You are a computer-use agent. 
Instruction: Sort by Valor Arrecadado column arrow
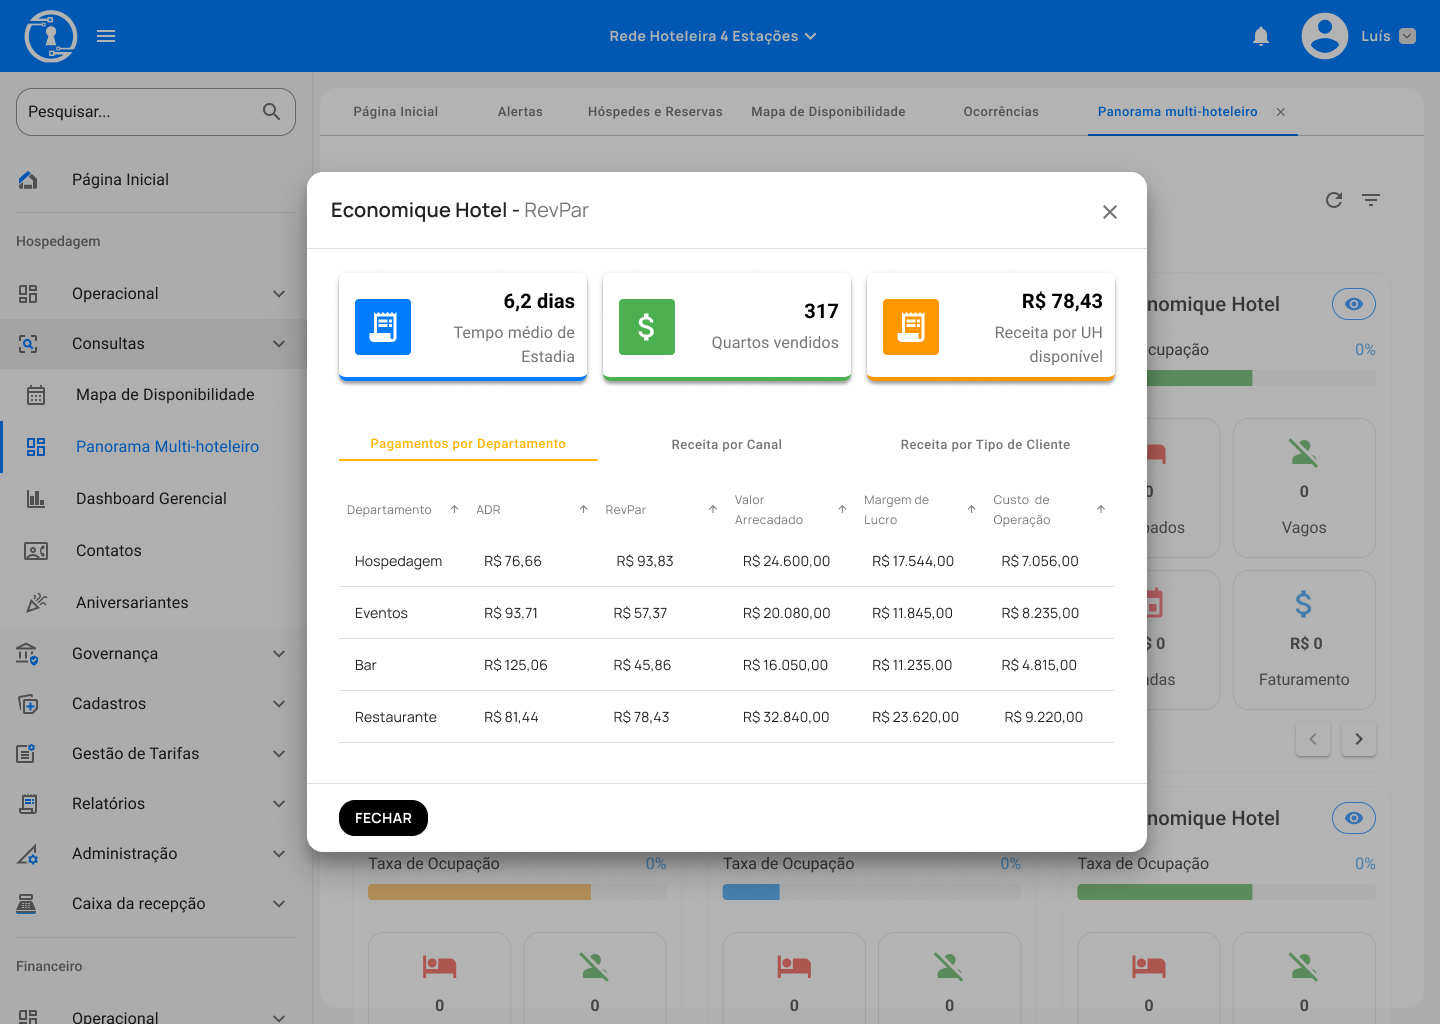(842, 509)
